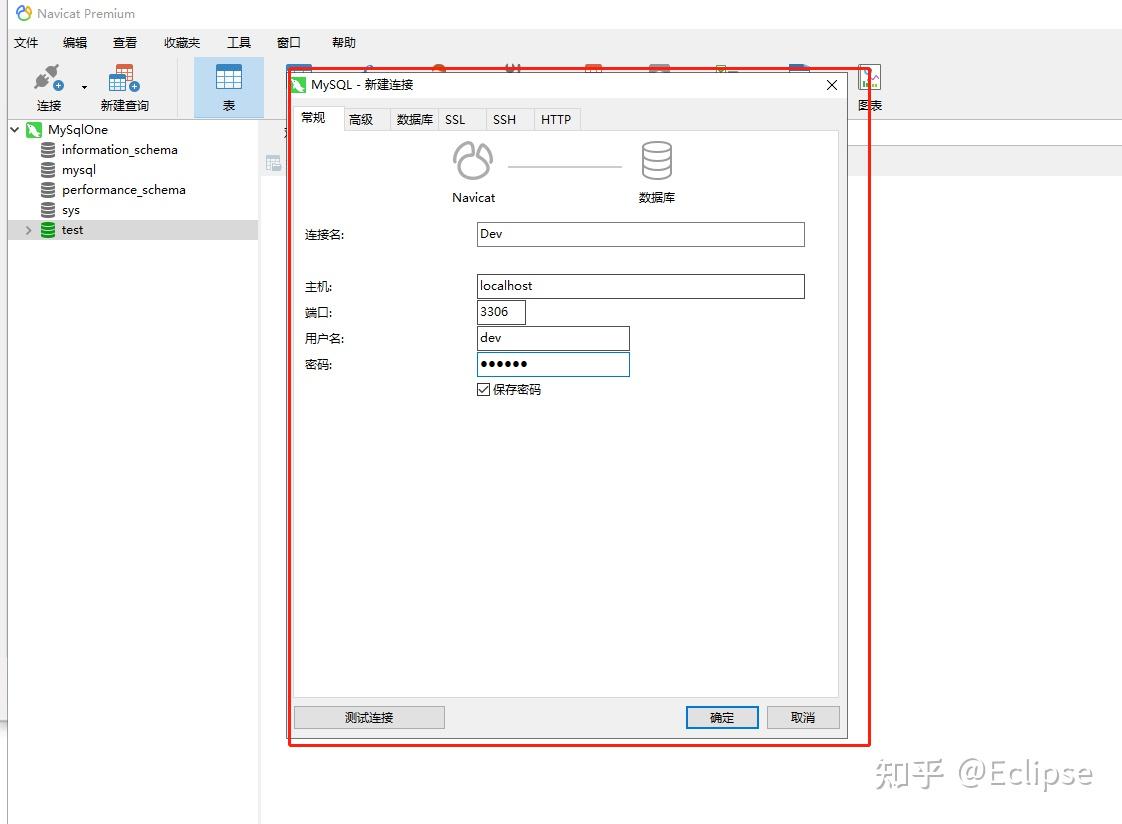
Task: Click the 确定 button
Action: point(722,717)
